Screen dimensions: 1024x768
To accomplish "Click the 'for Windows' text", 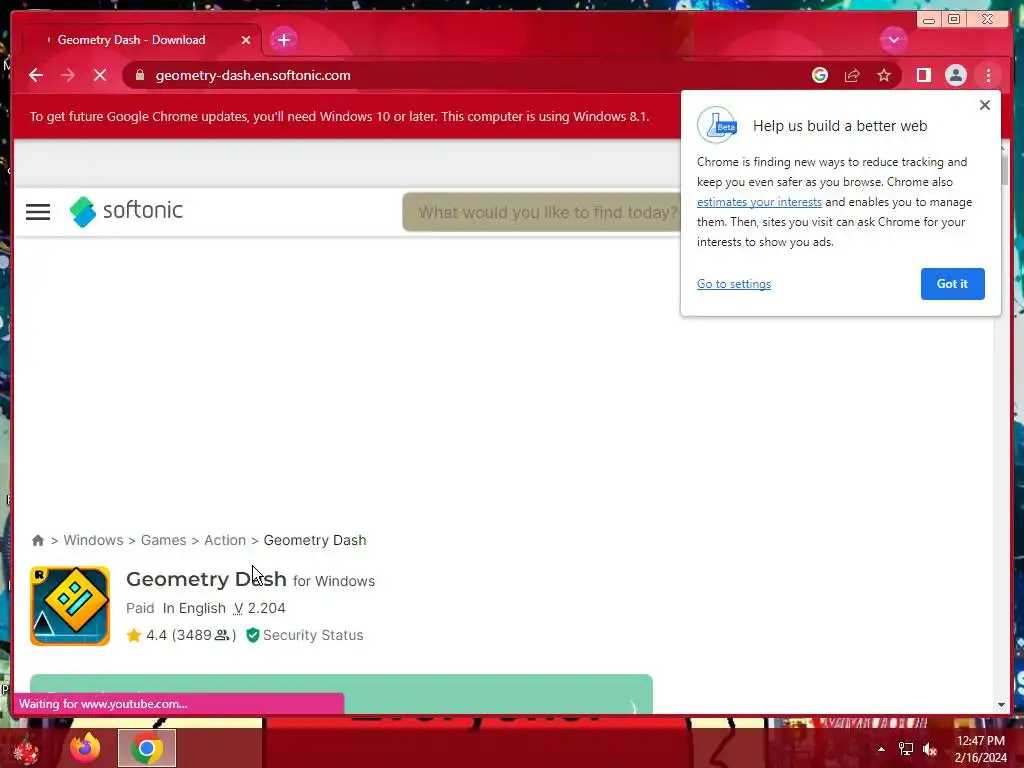I will point(334,581).
